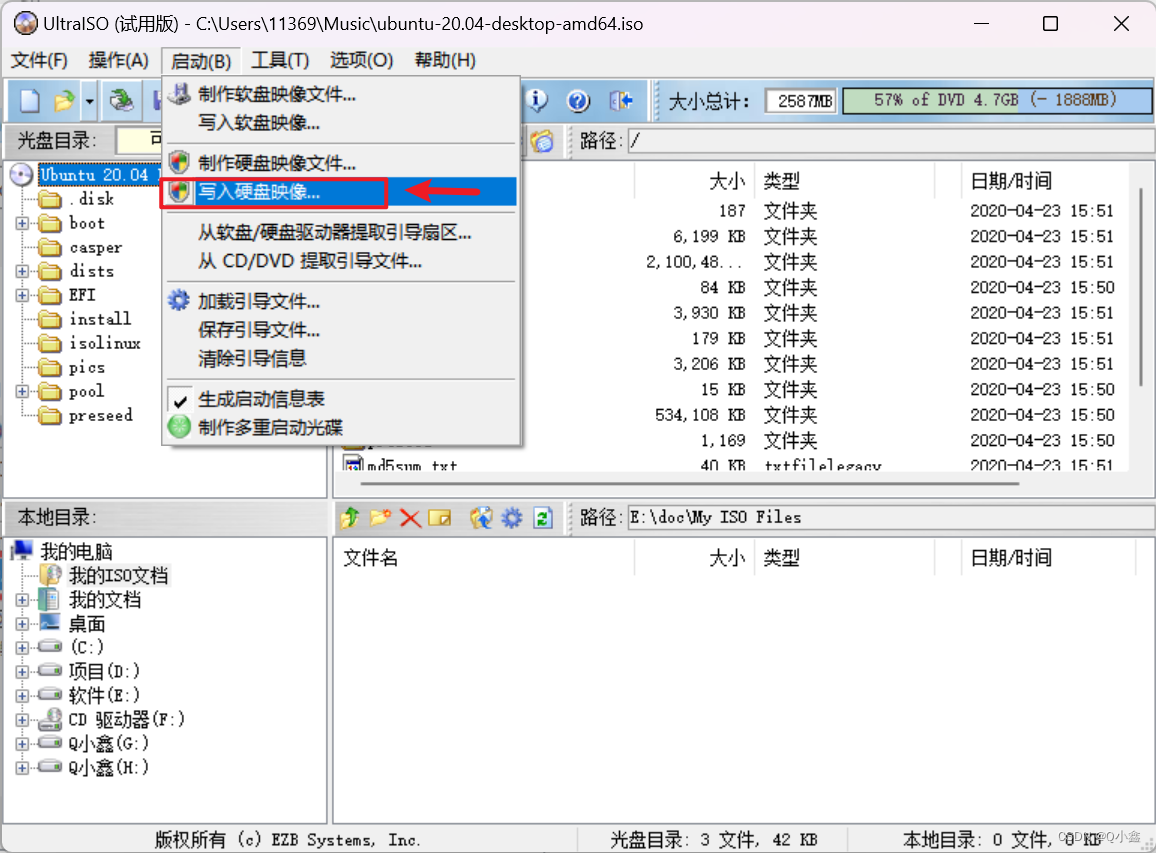Image resolution: width=1156 pixels, height=853 pixels.
Task: Click the help question mark icon
Action: [579, 100]
